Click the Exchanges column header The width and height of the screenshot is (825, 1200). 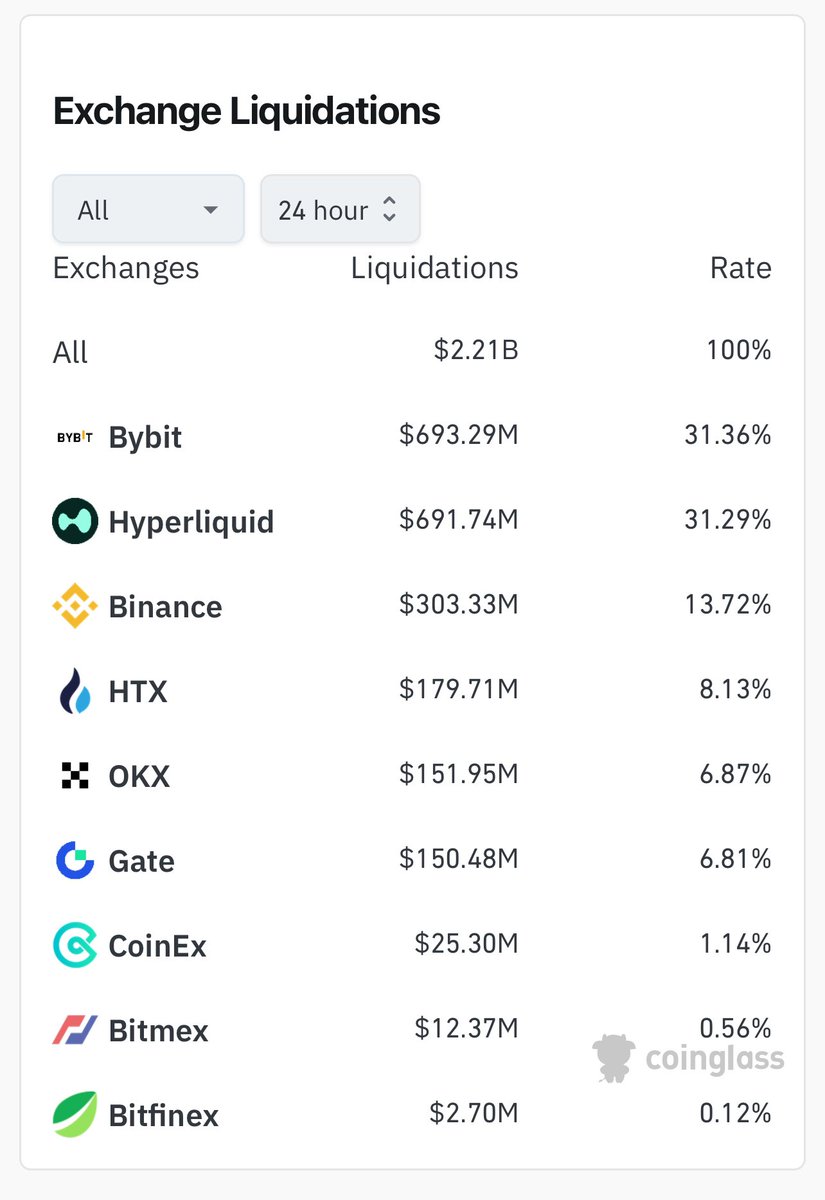click(126, 268)
